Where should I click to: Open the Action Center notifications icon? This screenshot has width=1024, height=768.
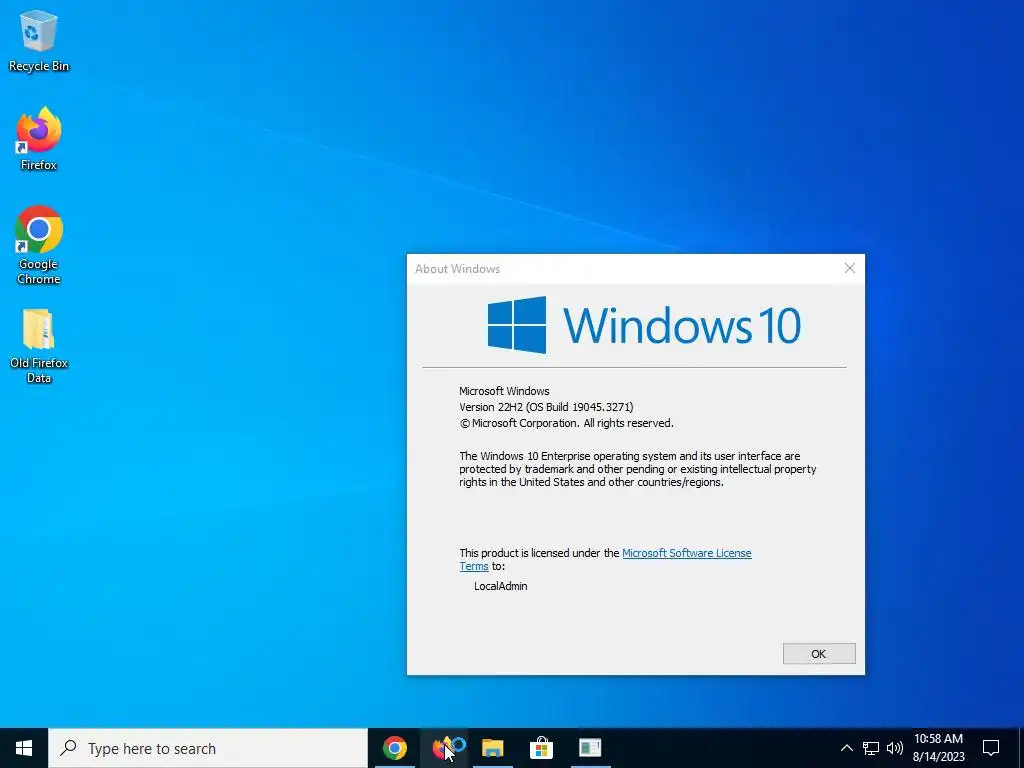pos(991,748)
